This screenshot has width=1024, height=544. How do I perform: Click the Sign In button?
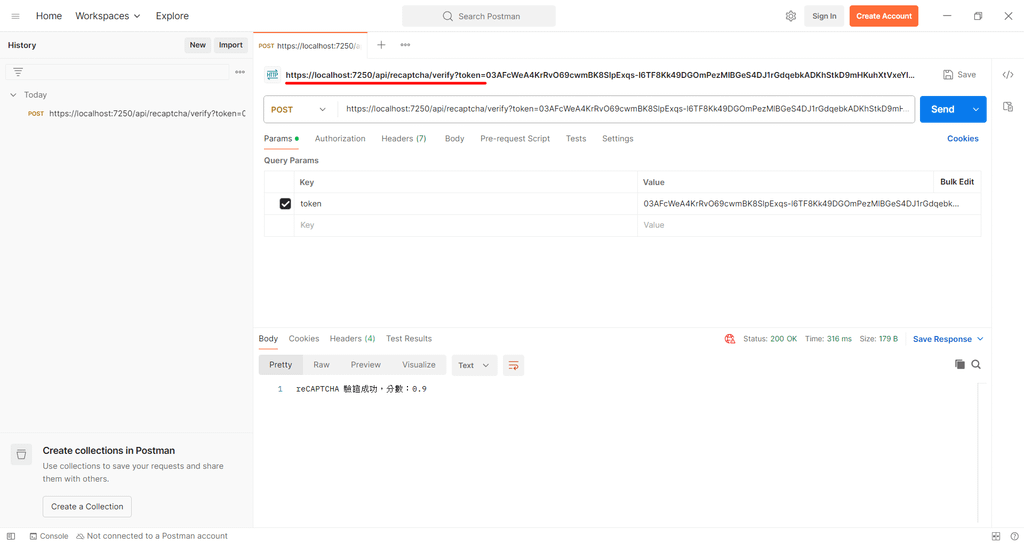824,16
